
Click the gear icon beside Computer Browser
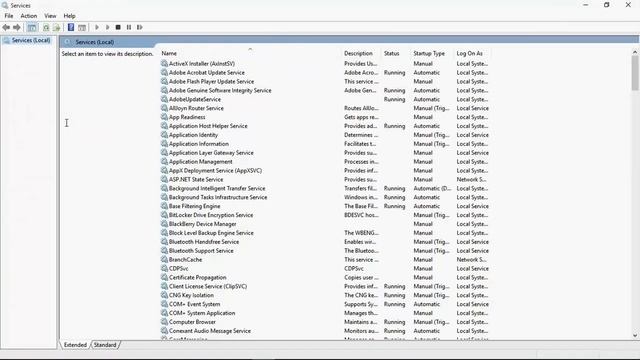(164, 322)
